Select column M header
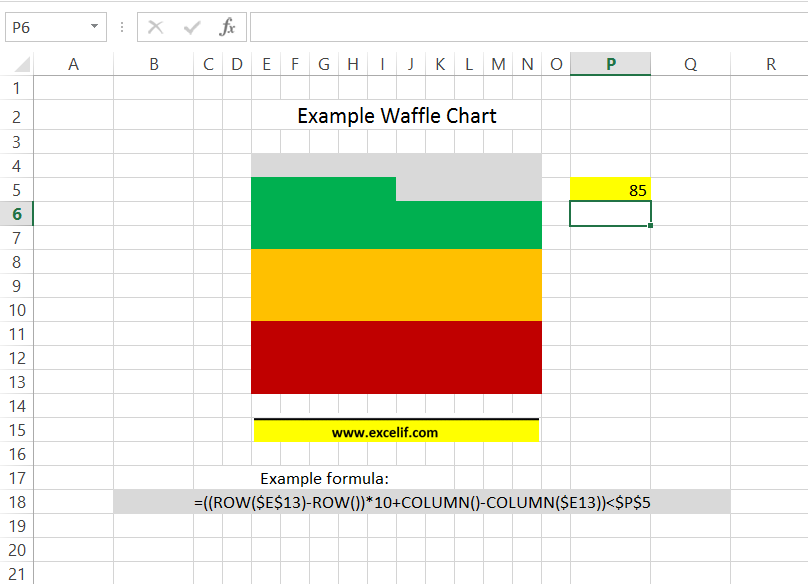 coord(498,64)
